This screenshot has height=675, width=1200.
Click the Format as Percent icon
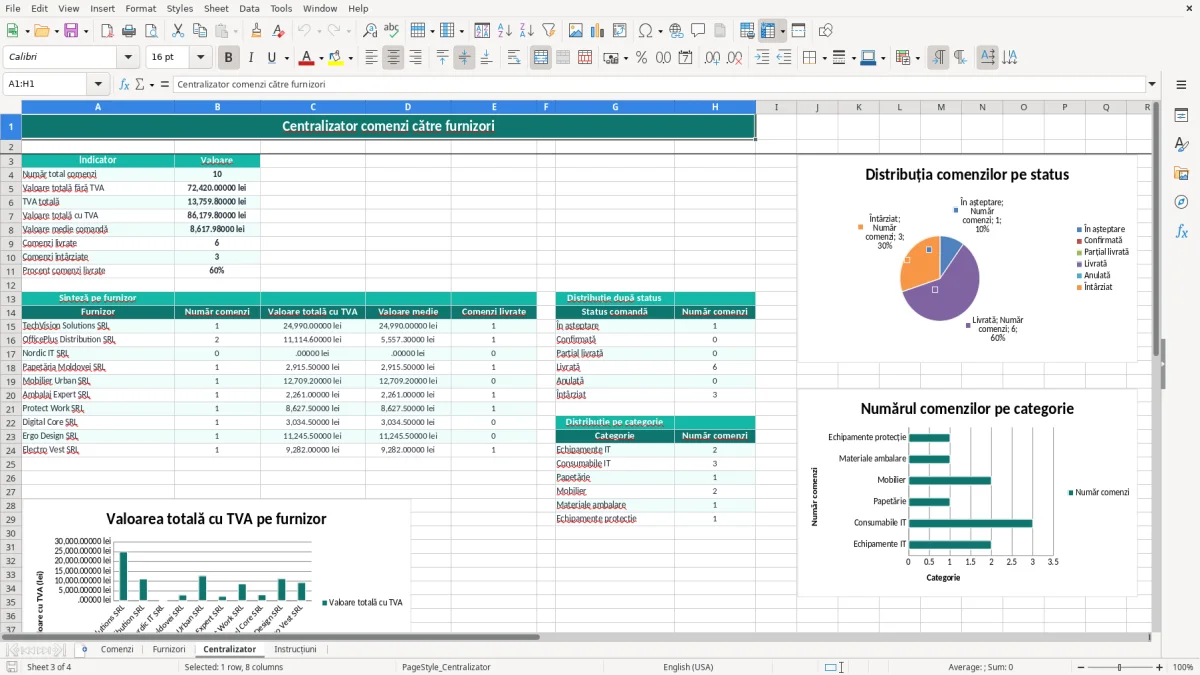pyautogui.click(x=641, y=58)
